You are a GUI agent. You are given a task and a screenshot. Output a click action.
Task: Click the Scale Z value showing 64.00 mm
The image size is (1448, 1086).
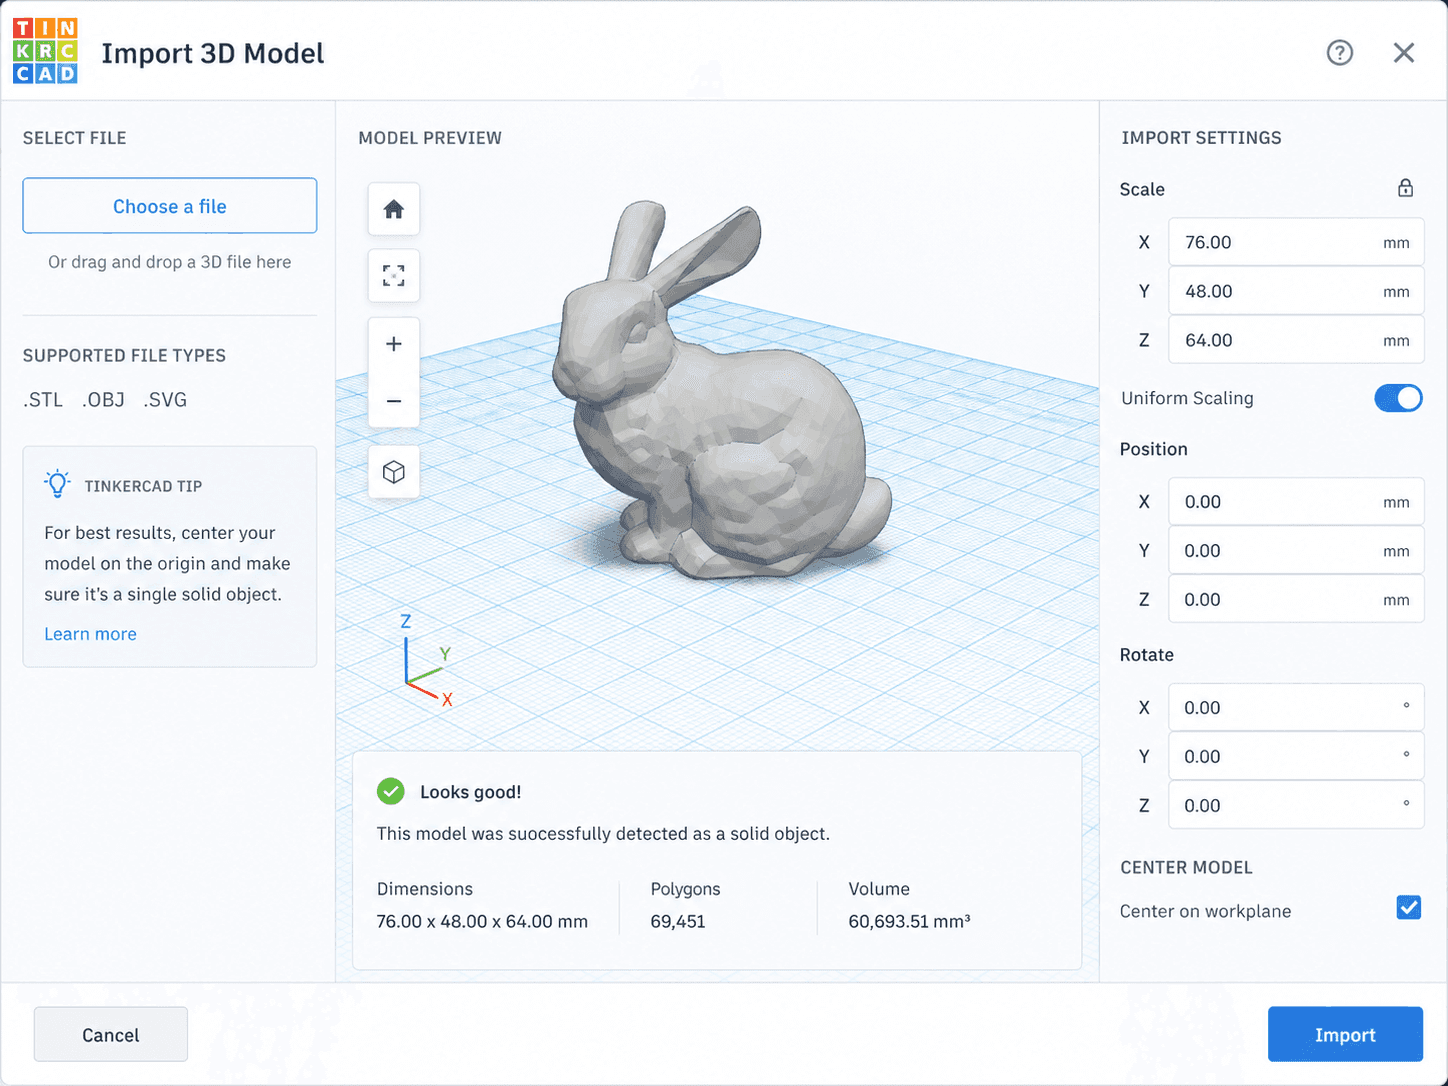tap(1296, 340)
